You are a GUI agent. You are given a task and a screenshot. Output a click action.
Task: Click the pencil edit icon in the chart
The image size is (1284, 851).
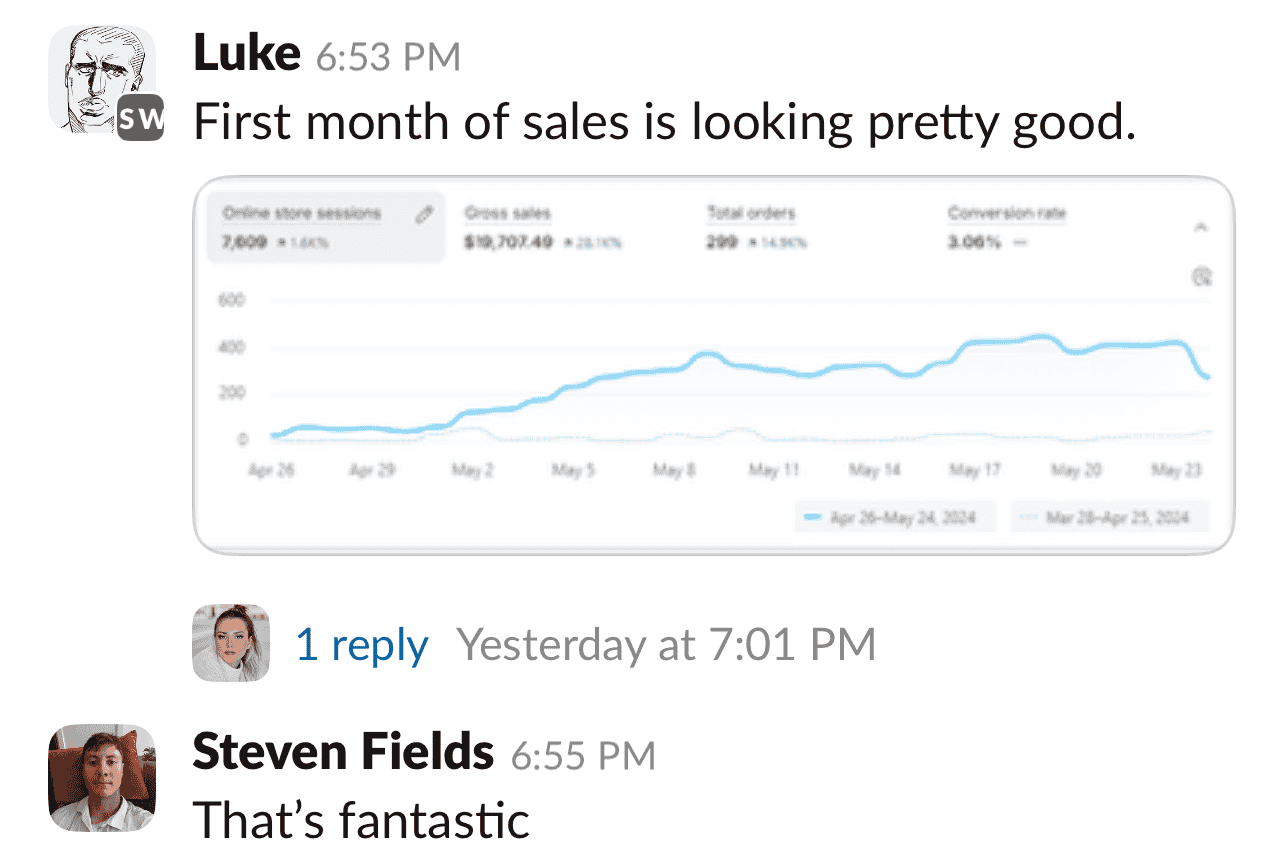tap(424, 214)
